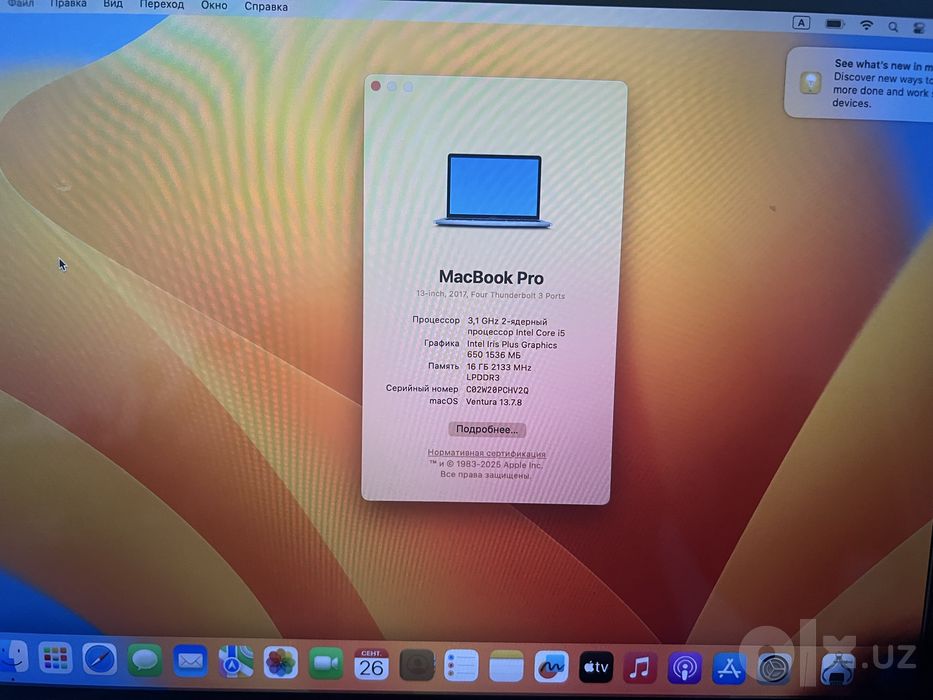The width and height of the screenshot is (933, 700).
Task: Open Messages app in Dock
Action: (x=145, y=660)
